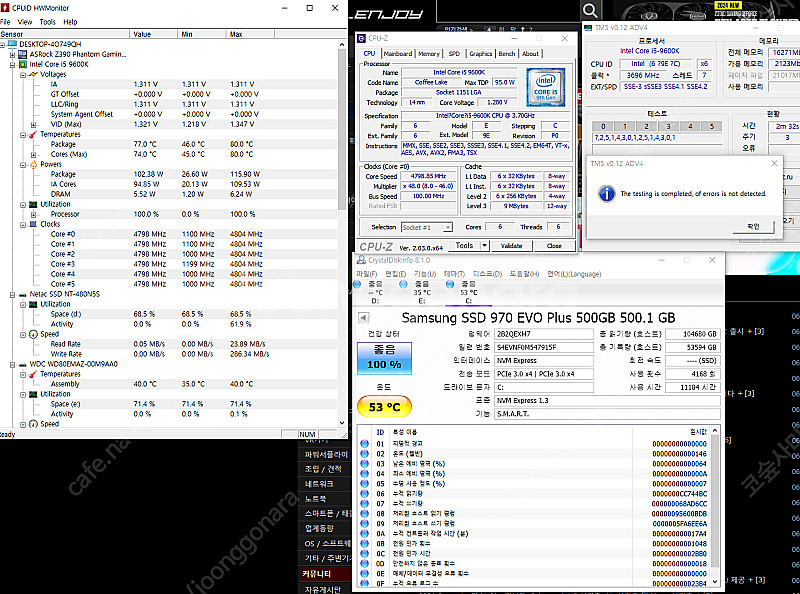Screen dimensions: 800x594
Task: Open the 편집(E) menu in CrystalDiskInfo
Action: [x=395, y=274]
